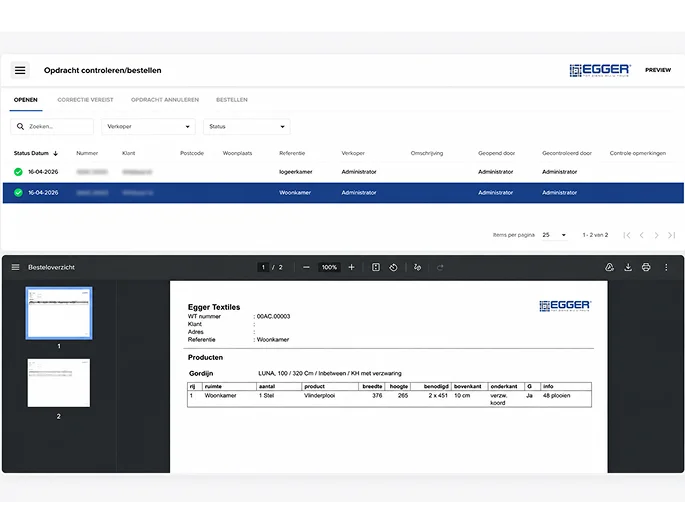This screenshot has height=514, width=686.
Task: Toggle PDF viewer sidebar menu icon
Action: (x=15, y=267)
